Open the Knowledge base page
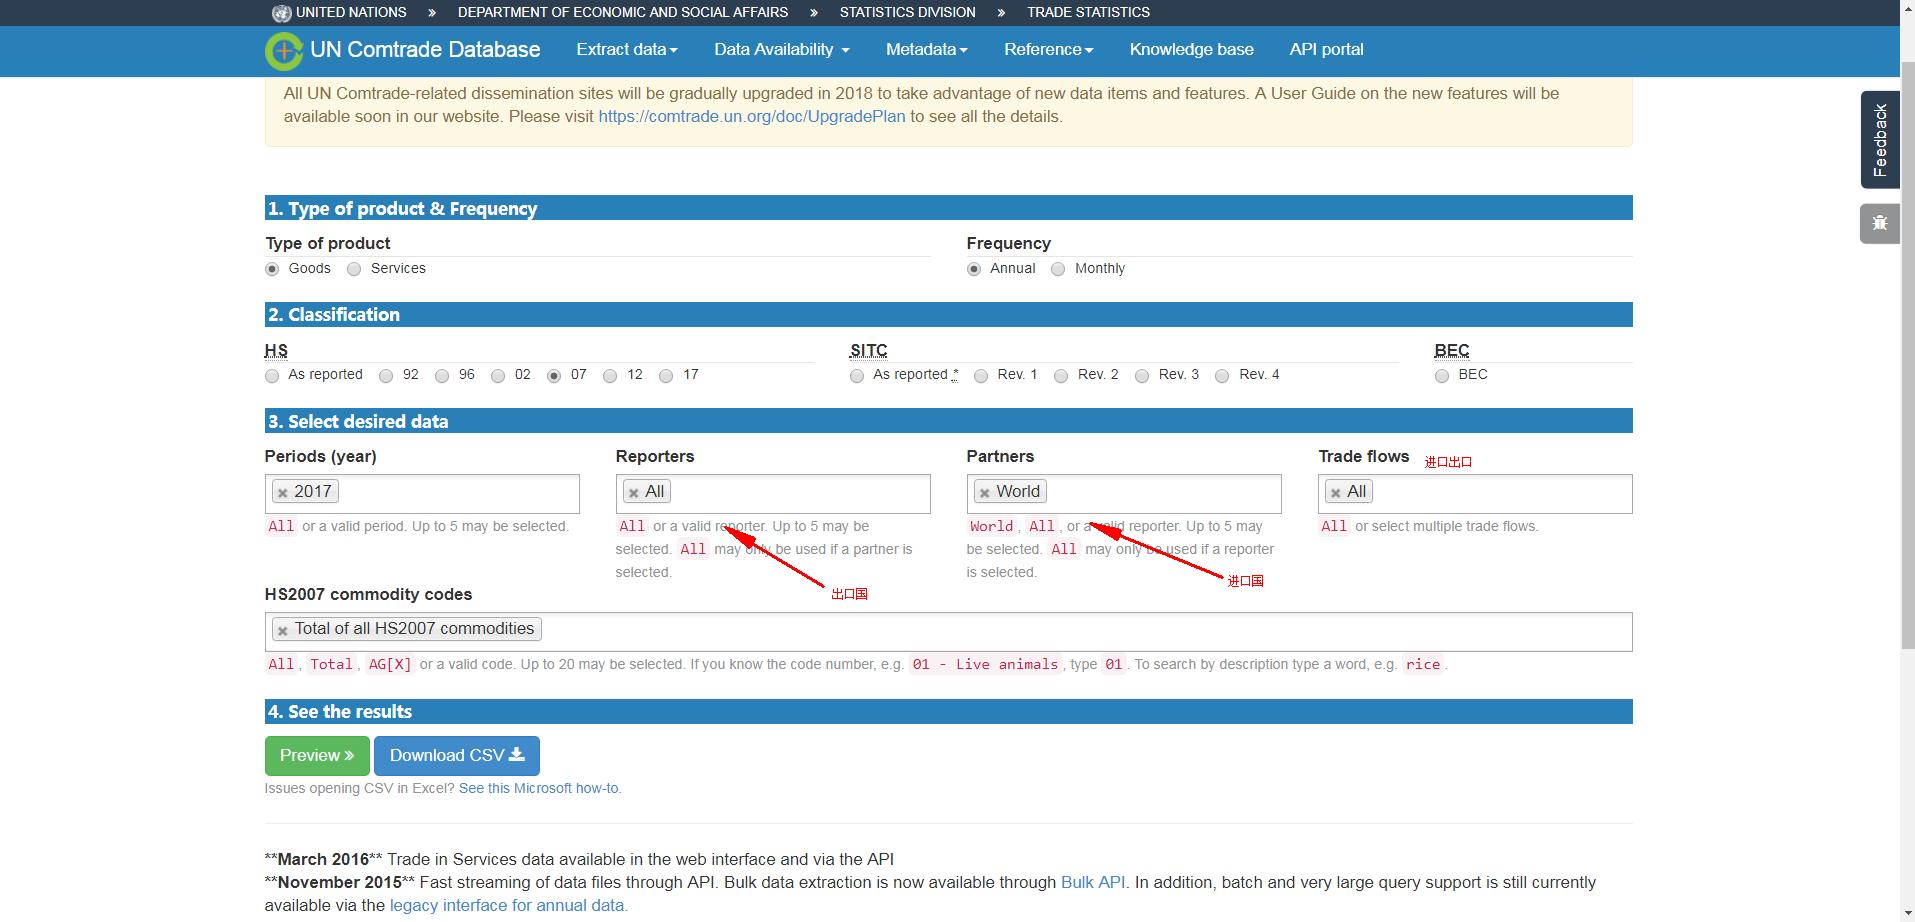Screen dimensions: 1915x922 (1192, 50)
